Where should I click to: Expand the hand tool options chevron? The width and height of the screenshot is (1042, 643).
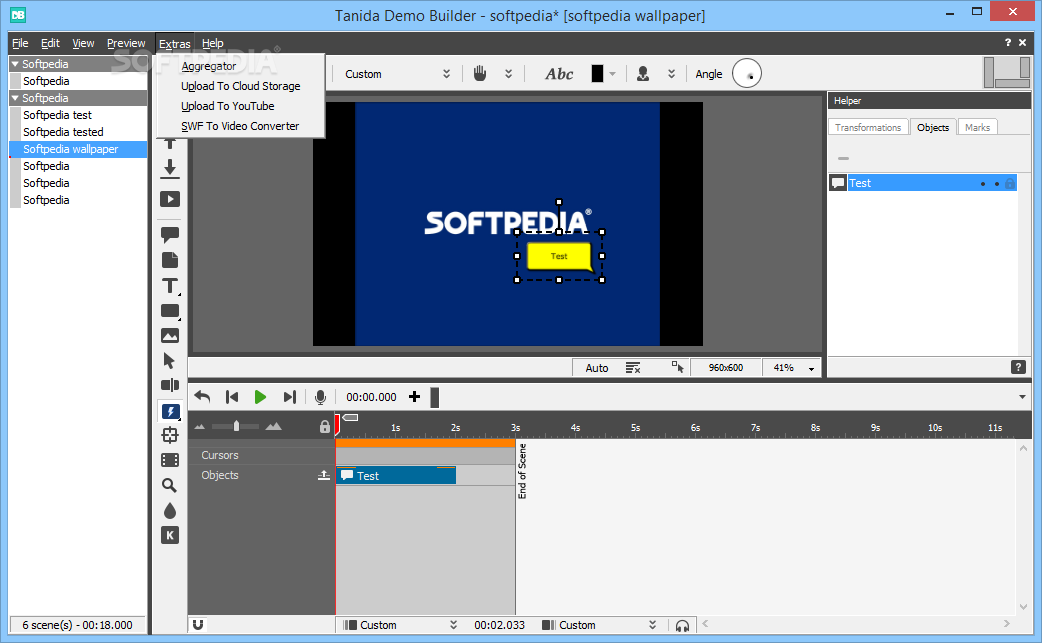(x=508, y=74)
